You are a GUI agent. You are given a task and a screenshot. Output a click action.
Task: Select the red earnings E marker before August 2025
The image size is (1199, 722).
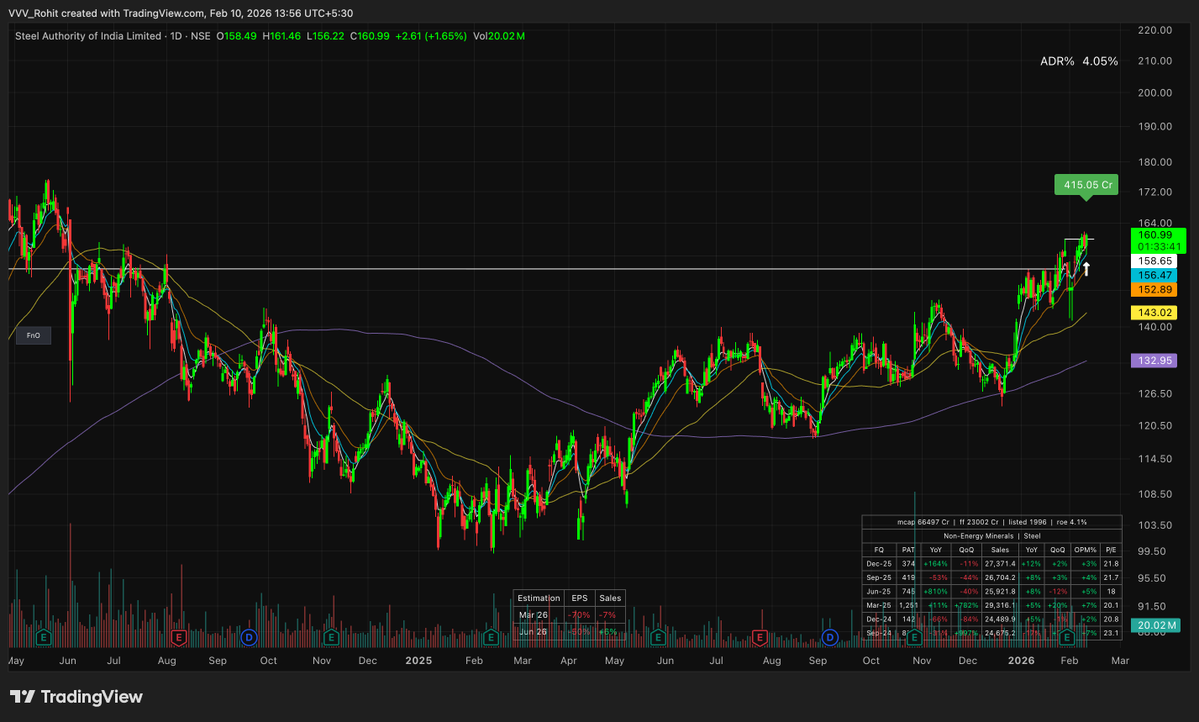point(759,637)
